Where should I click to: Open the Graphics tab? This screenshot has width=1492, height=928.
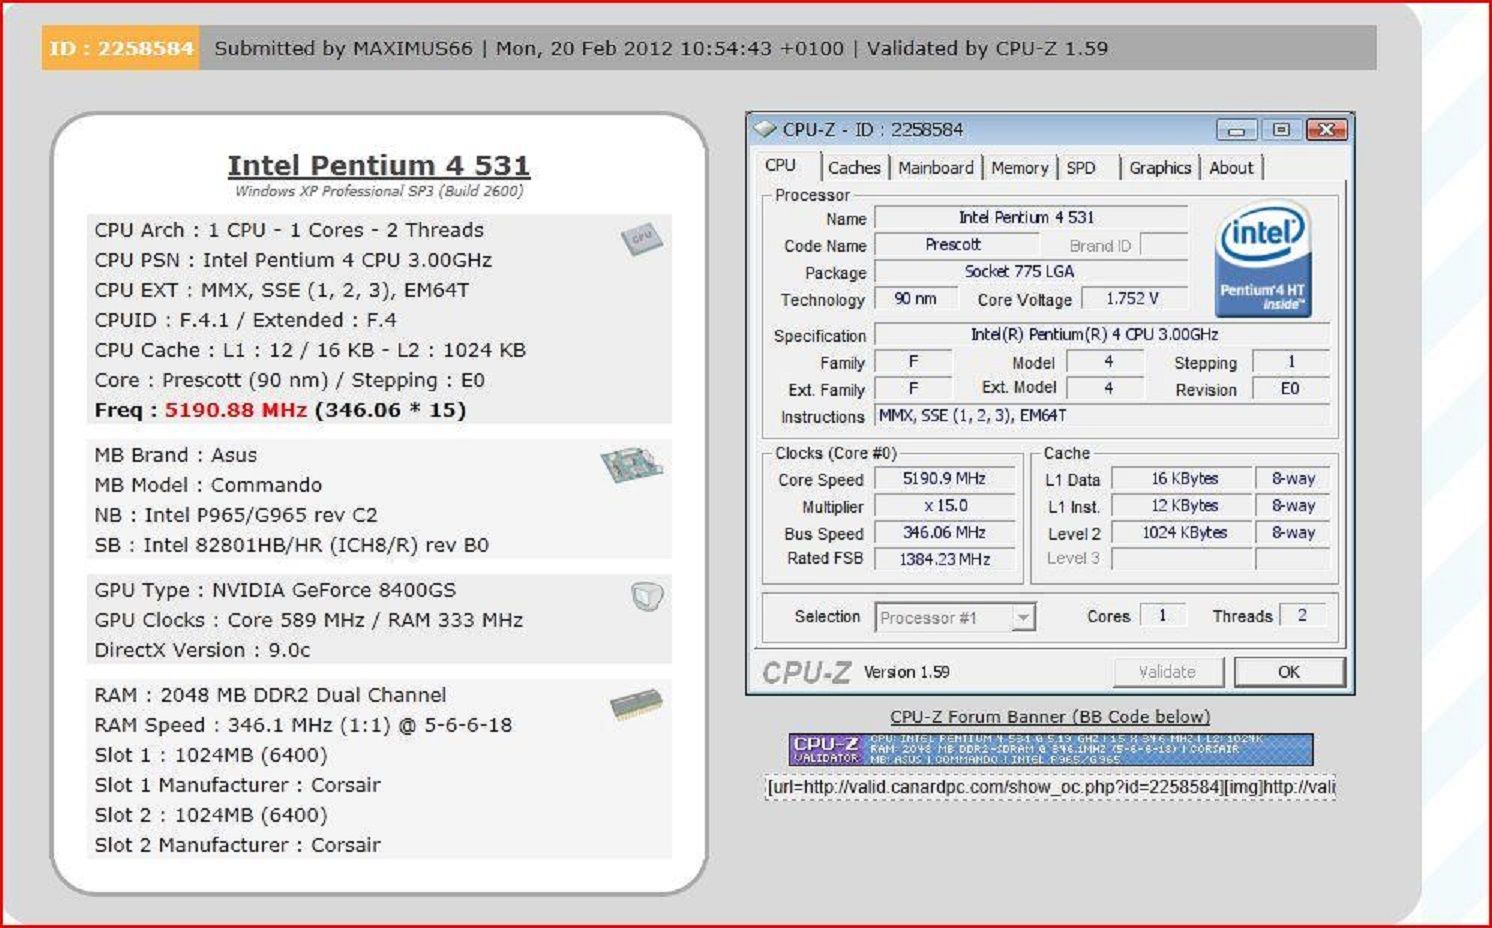(x=1160, y=168)
